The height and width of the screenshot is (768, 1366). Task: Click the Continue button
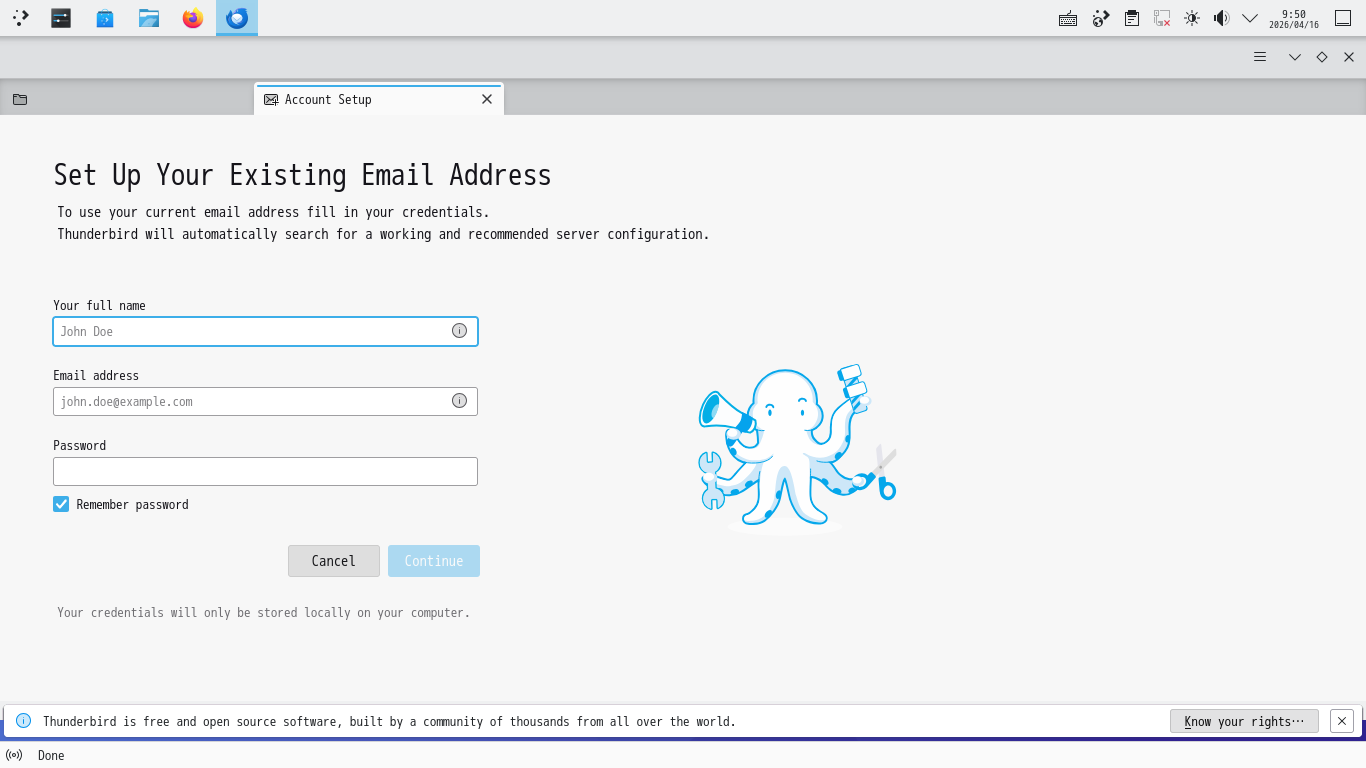point(434,561)
